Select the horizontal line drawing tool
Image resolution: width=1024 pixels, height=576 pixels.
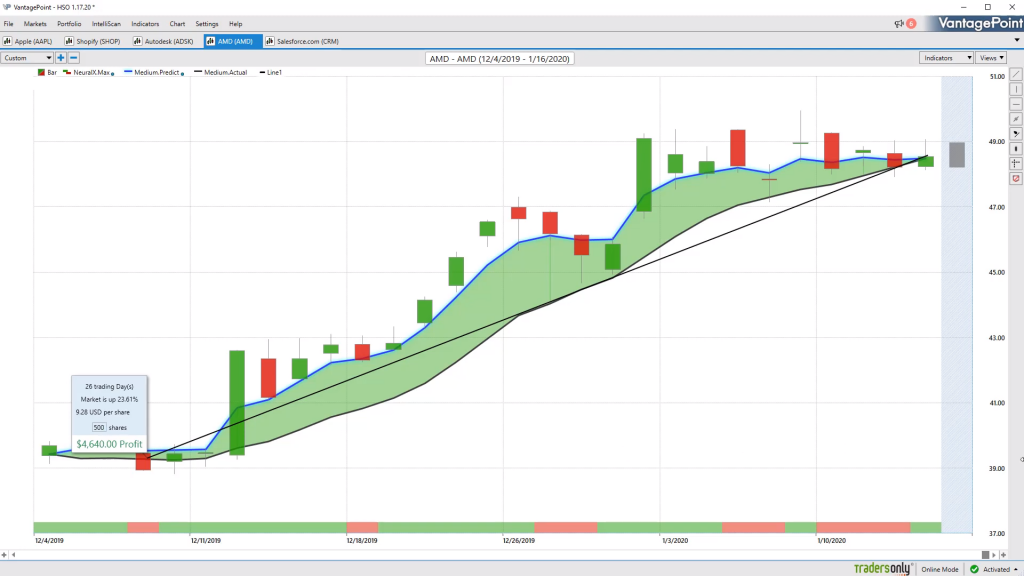point(1016,104)
